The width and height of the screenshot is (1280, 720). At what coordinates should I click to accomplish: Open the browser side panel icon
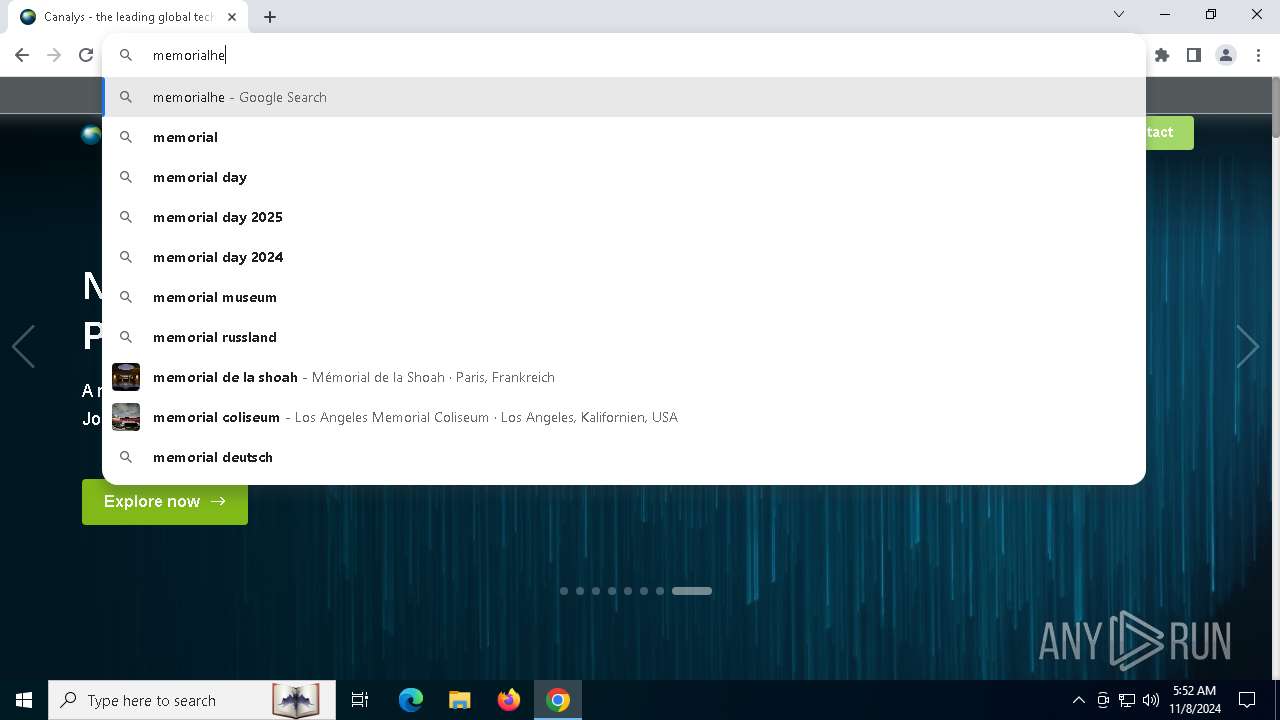coord(1194,55)
